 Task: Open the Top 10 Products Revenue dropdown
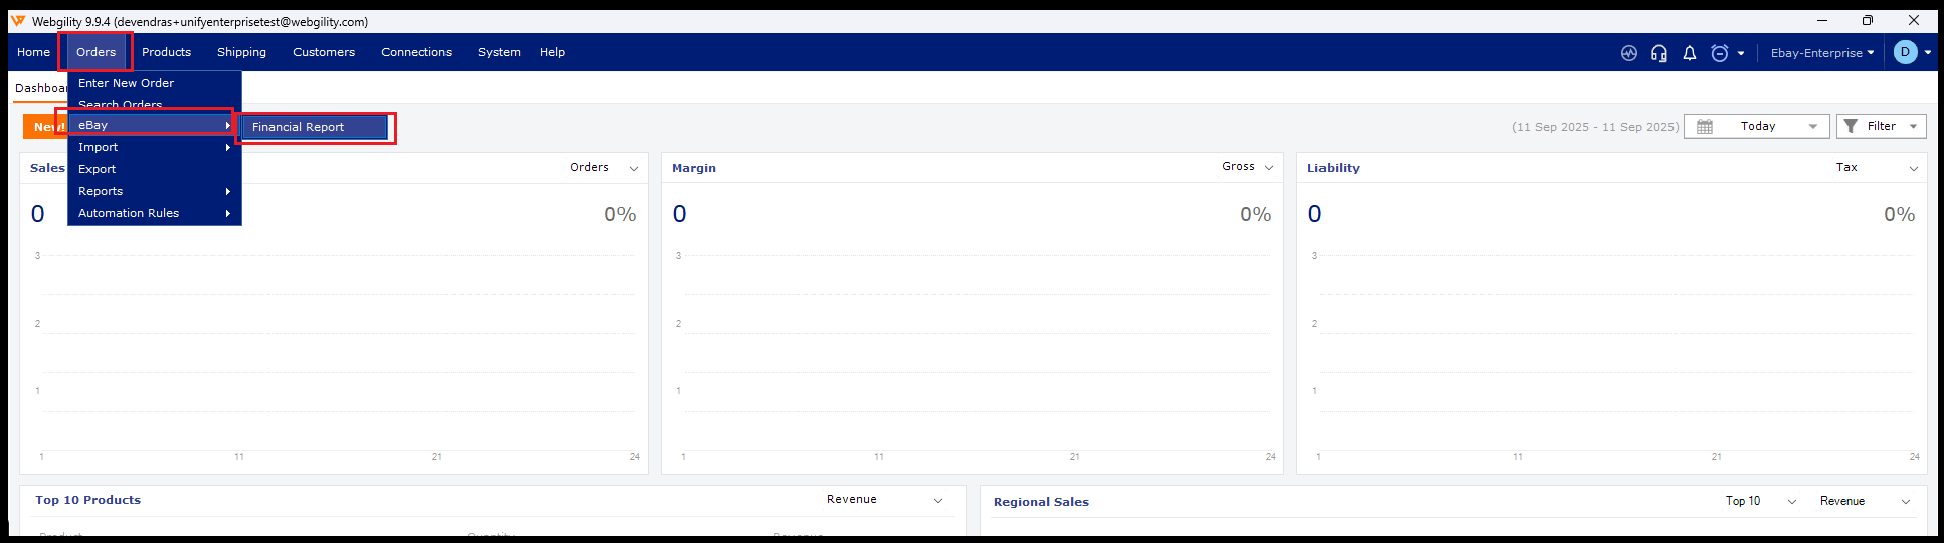(884, 500)
